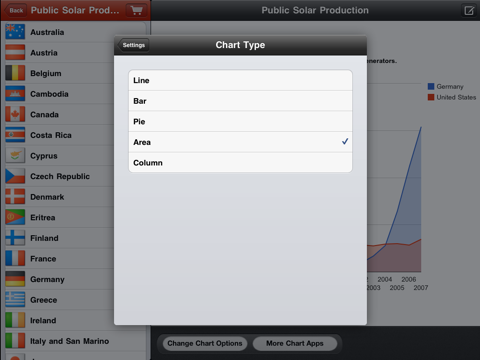Select the Cambodia flag icon
This screenshot has width=480, height=360.
tap(15, 94)
